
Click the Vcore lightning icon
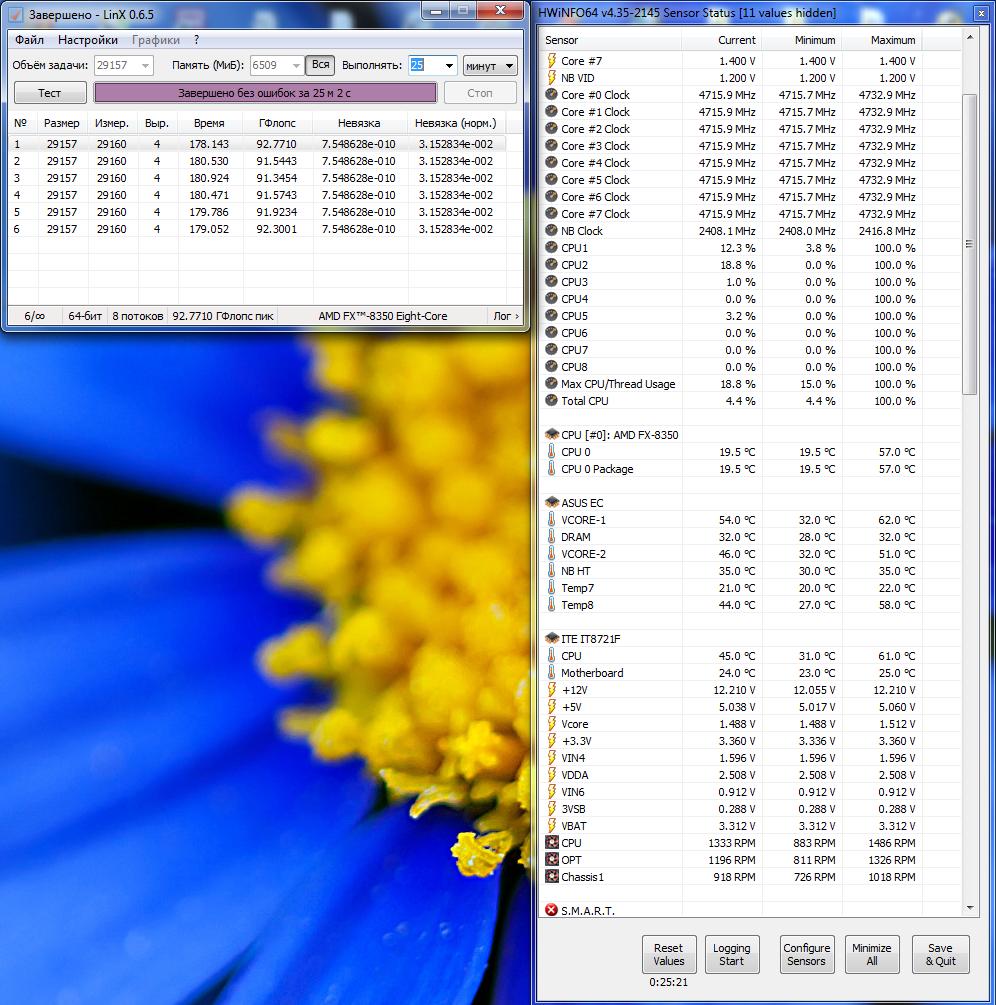(551, 724)
